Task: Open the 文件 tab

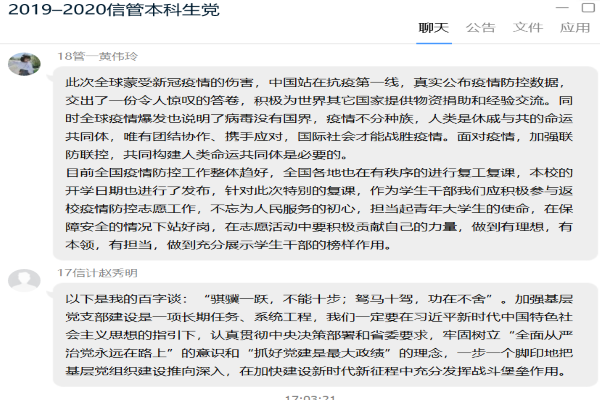Action: [x=528, y=28]
